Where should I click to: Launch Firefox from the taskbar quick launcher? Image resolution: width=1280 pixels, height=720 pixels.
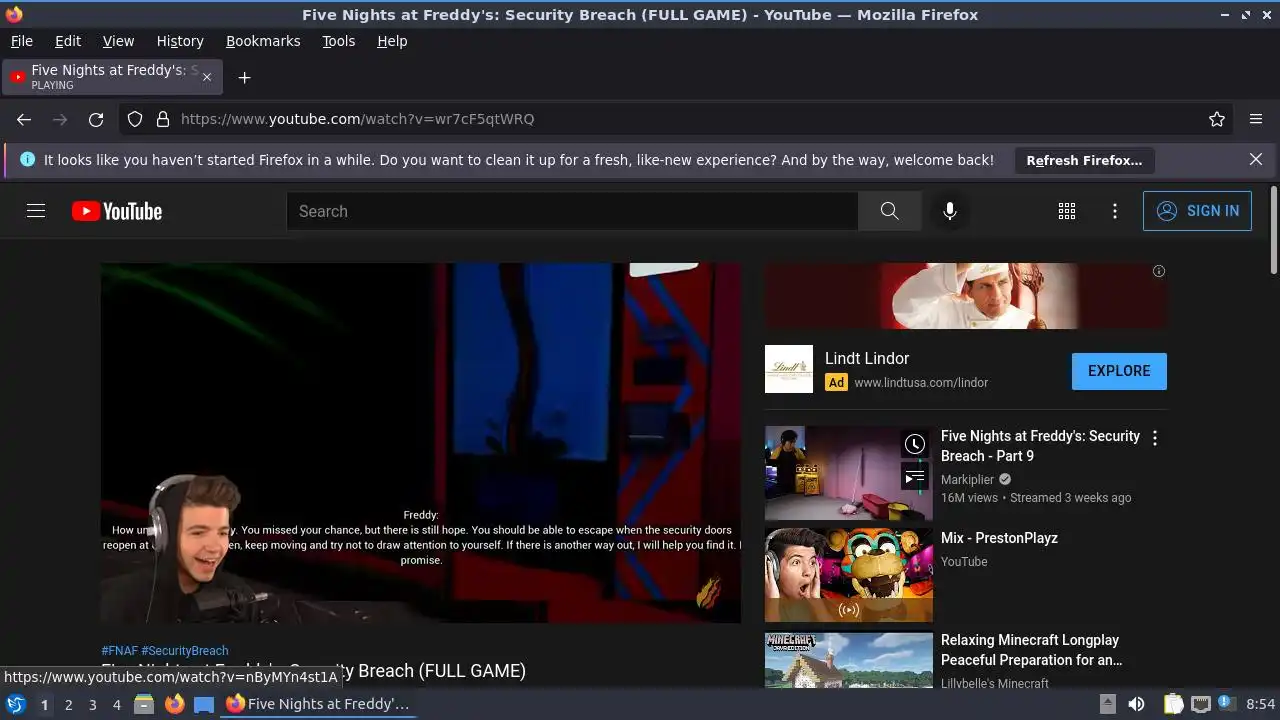point(174,704)
